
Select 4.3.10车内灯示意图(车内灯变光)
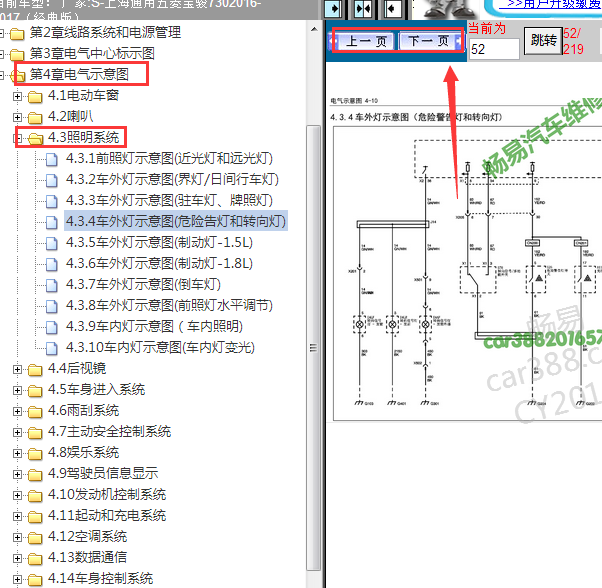pyautogui.click(x=160, y=348)
